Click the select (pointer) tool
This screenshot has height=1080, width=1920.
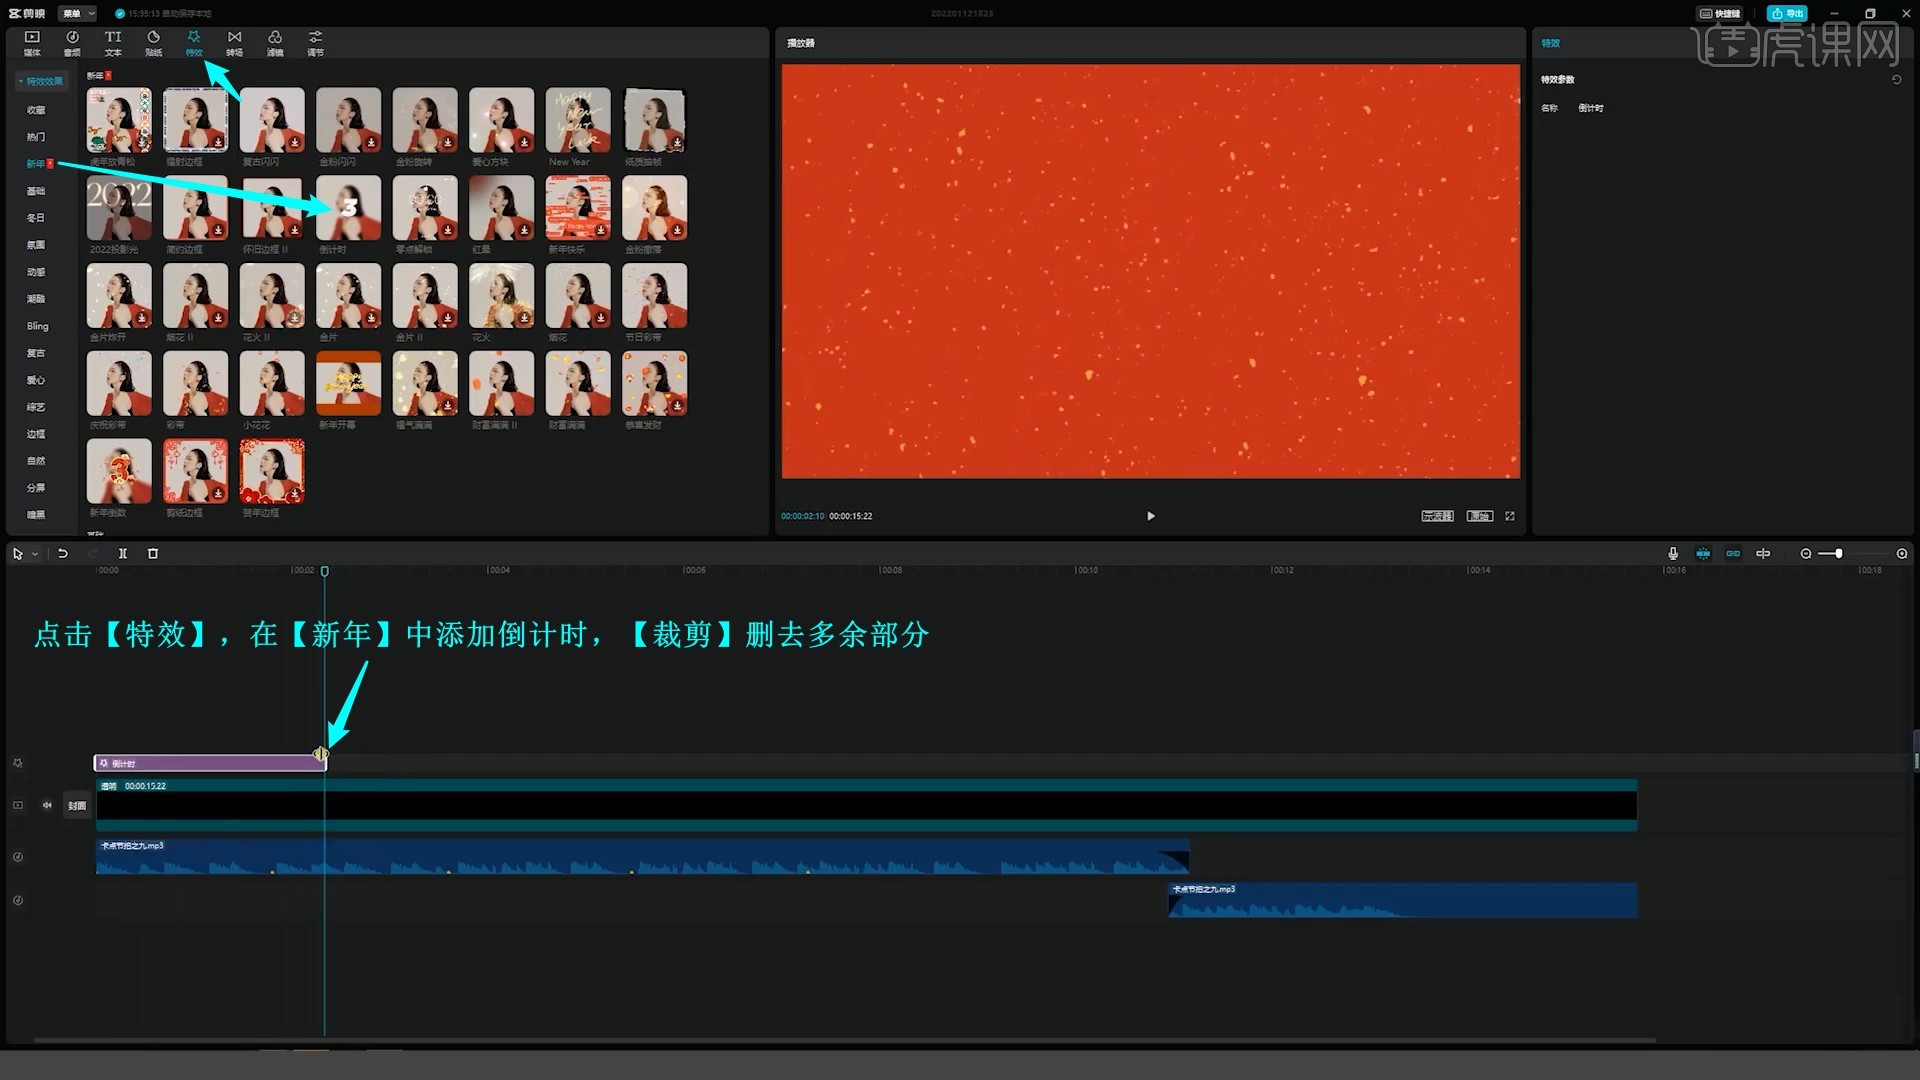[18, 554]
